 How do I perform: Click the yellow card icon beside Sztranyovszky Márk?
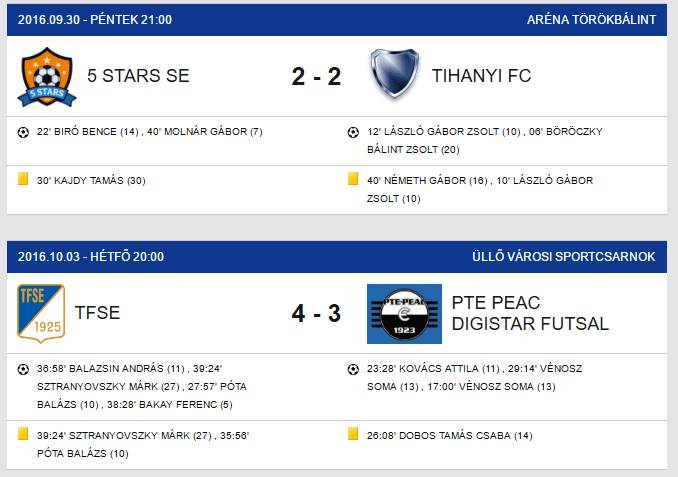point(23,434)
